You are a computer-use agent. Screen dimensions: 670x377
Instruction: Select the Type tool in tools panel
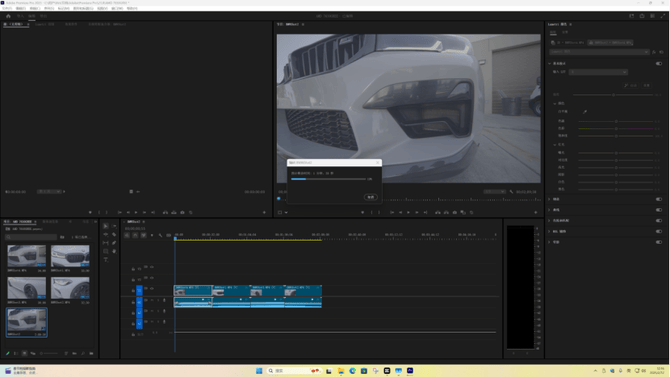click(106, 260)
